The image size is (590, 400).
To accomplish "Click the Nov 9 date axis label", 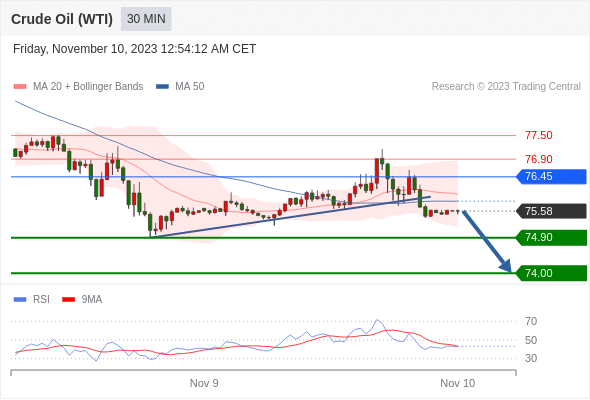I will tap(204, 383).
